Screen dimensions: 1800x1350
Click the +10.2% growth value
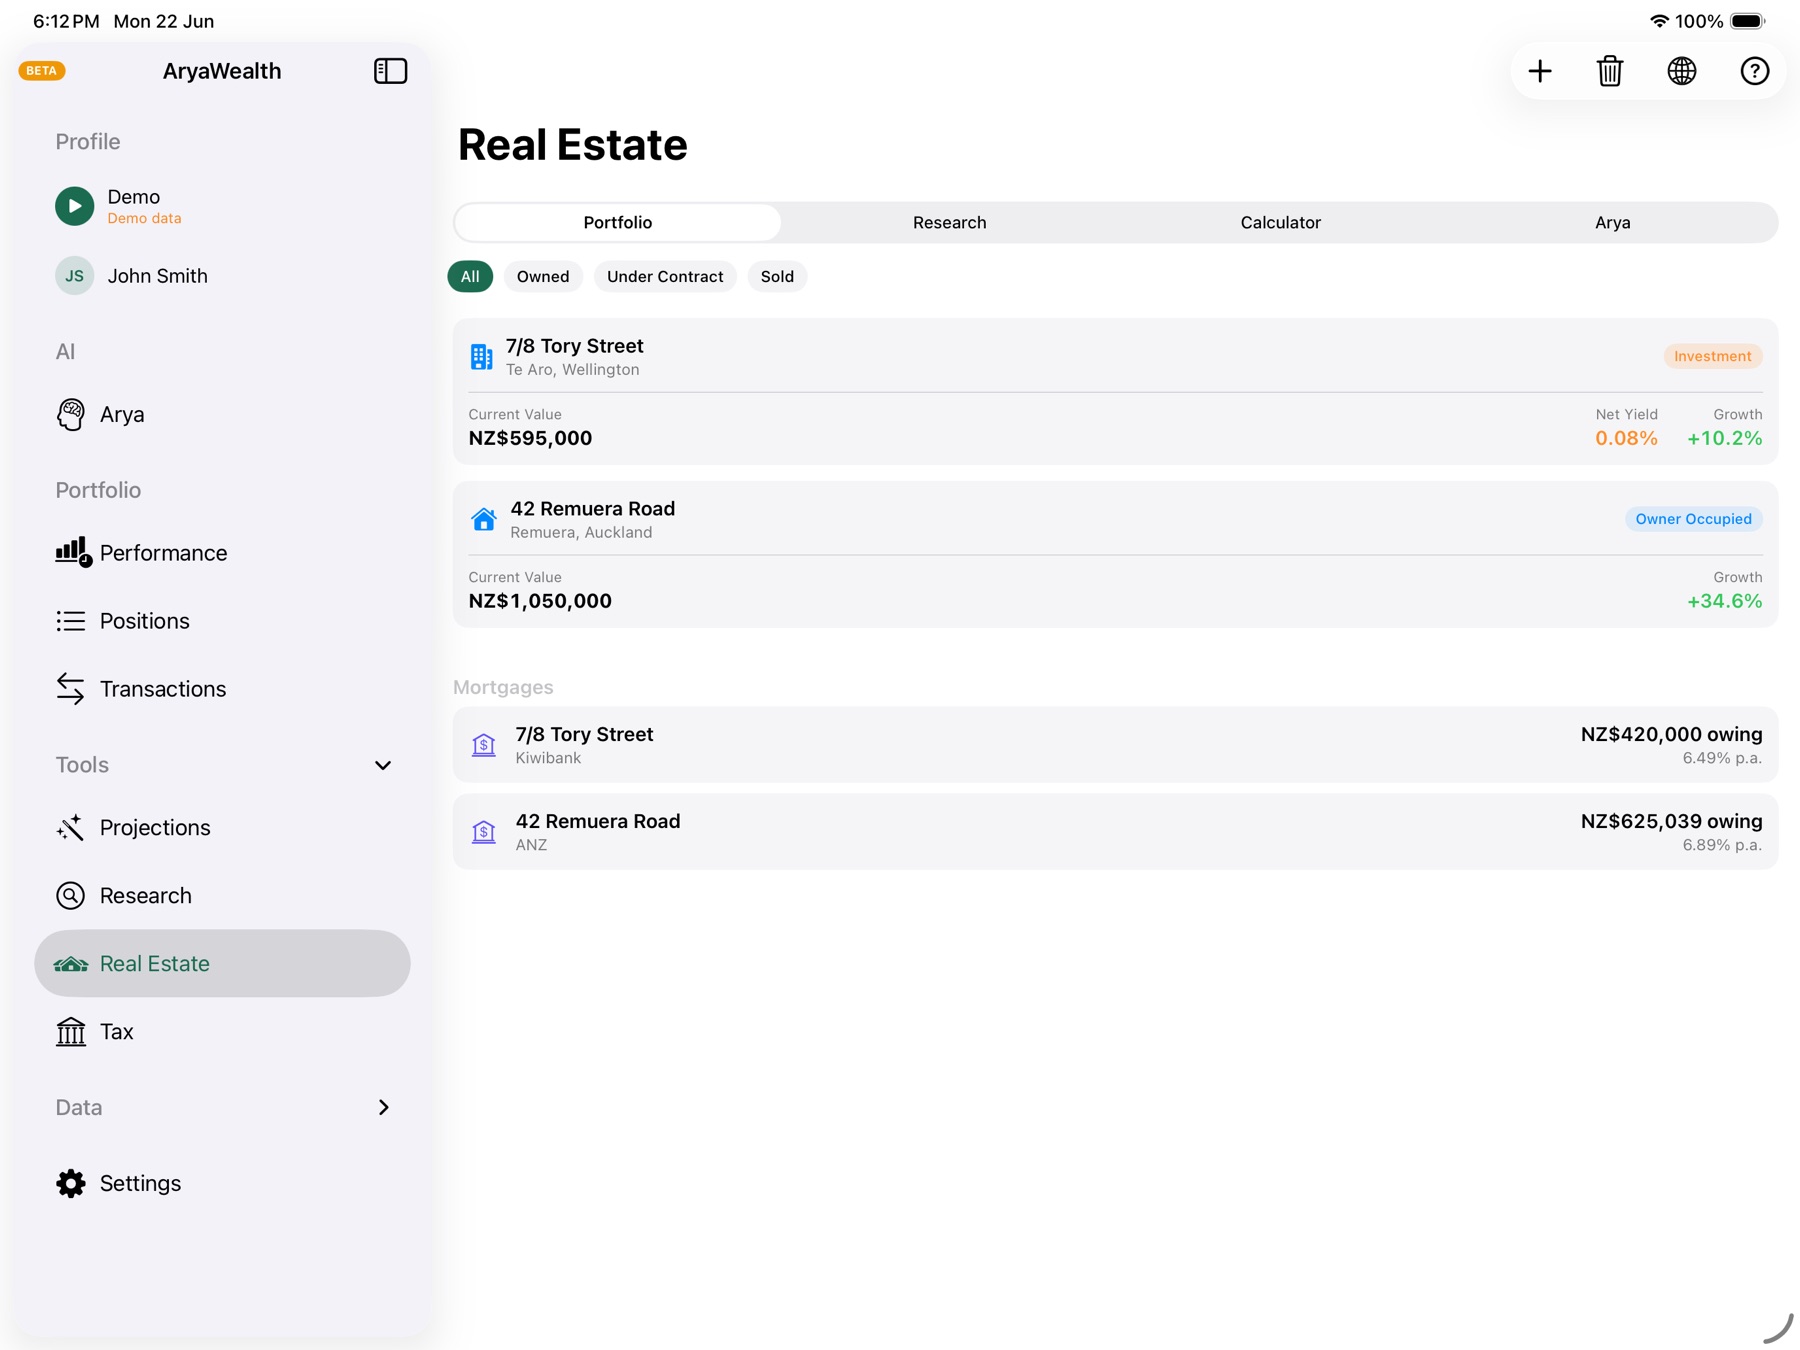1724,439
